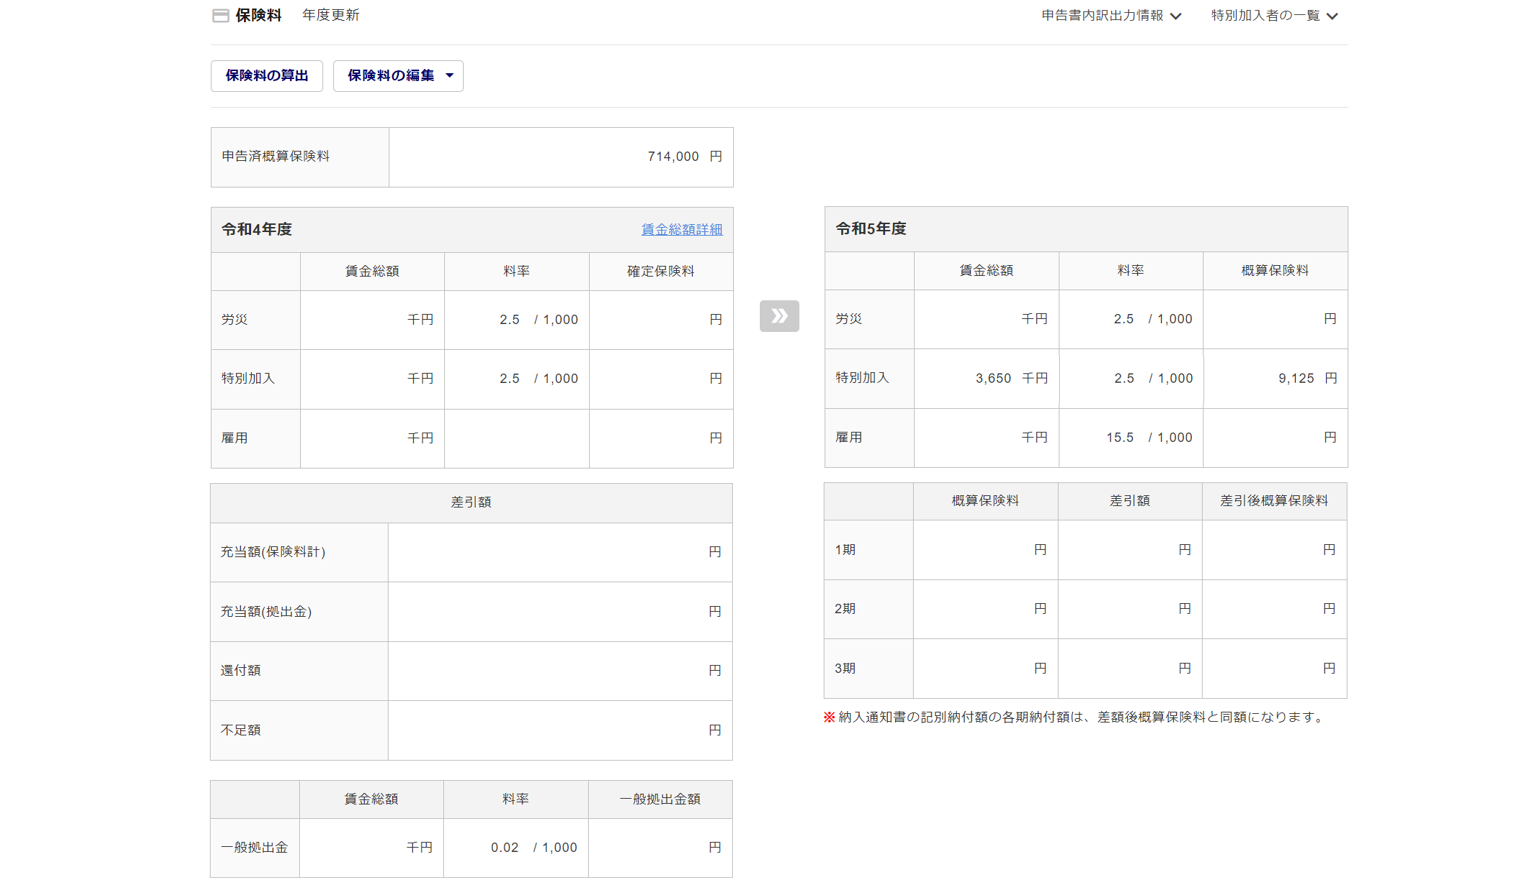The height and width of the screenshot is (883, 1524).
Task: Open the 賃金総額詳細 link
Action: click(681, 230)
